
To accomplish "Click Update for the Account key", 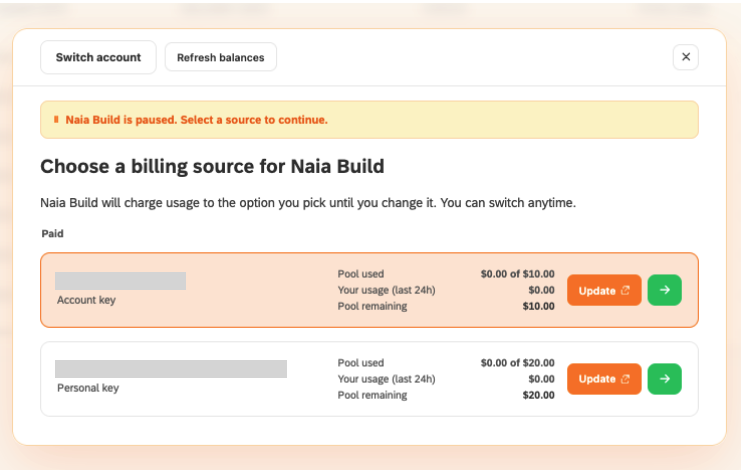I will coord(604,290).
